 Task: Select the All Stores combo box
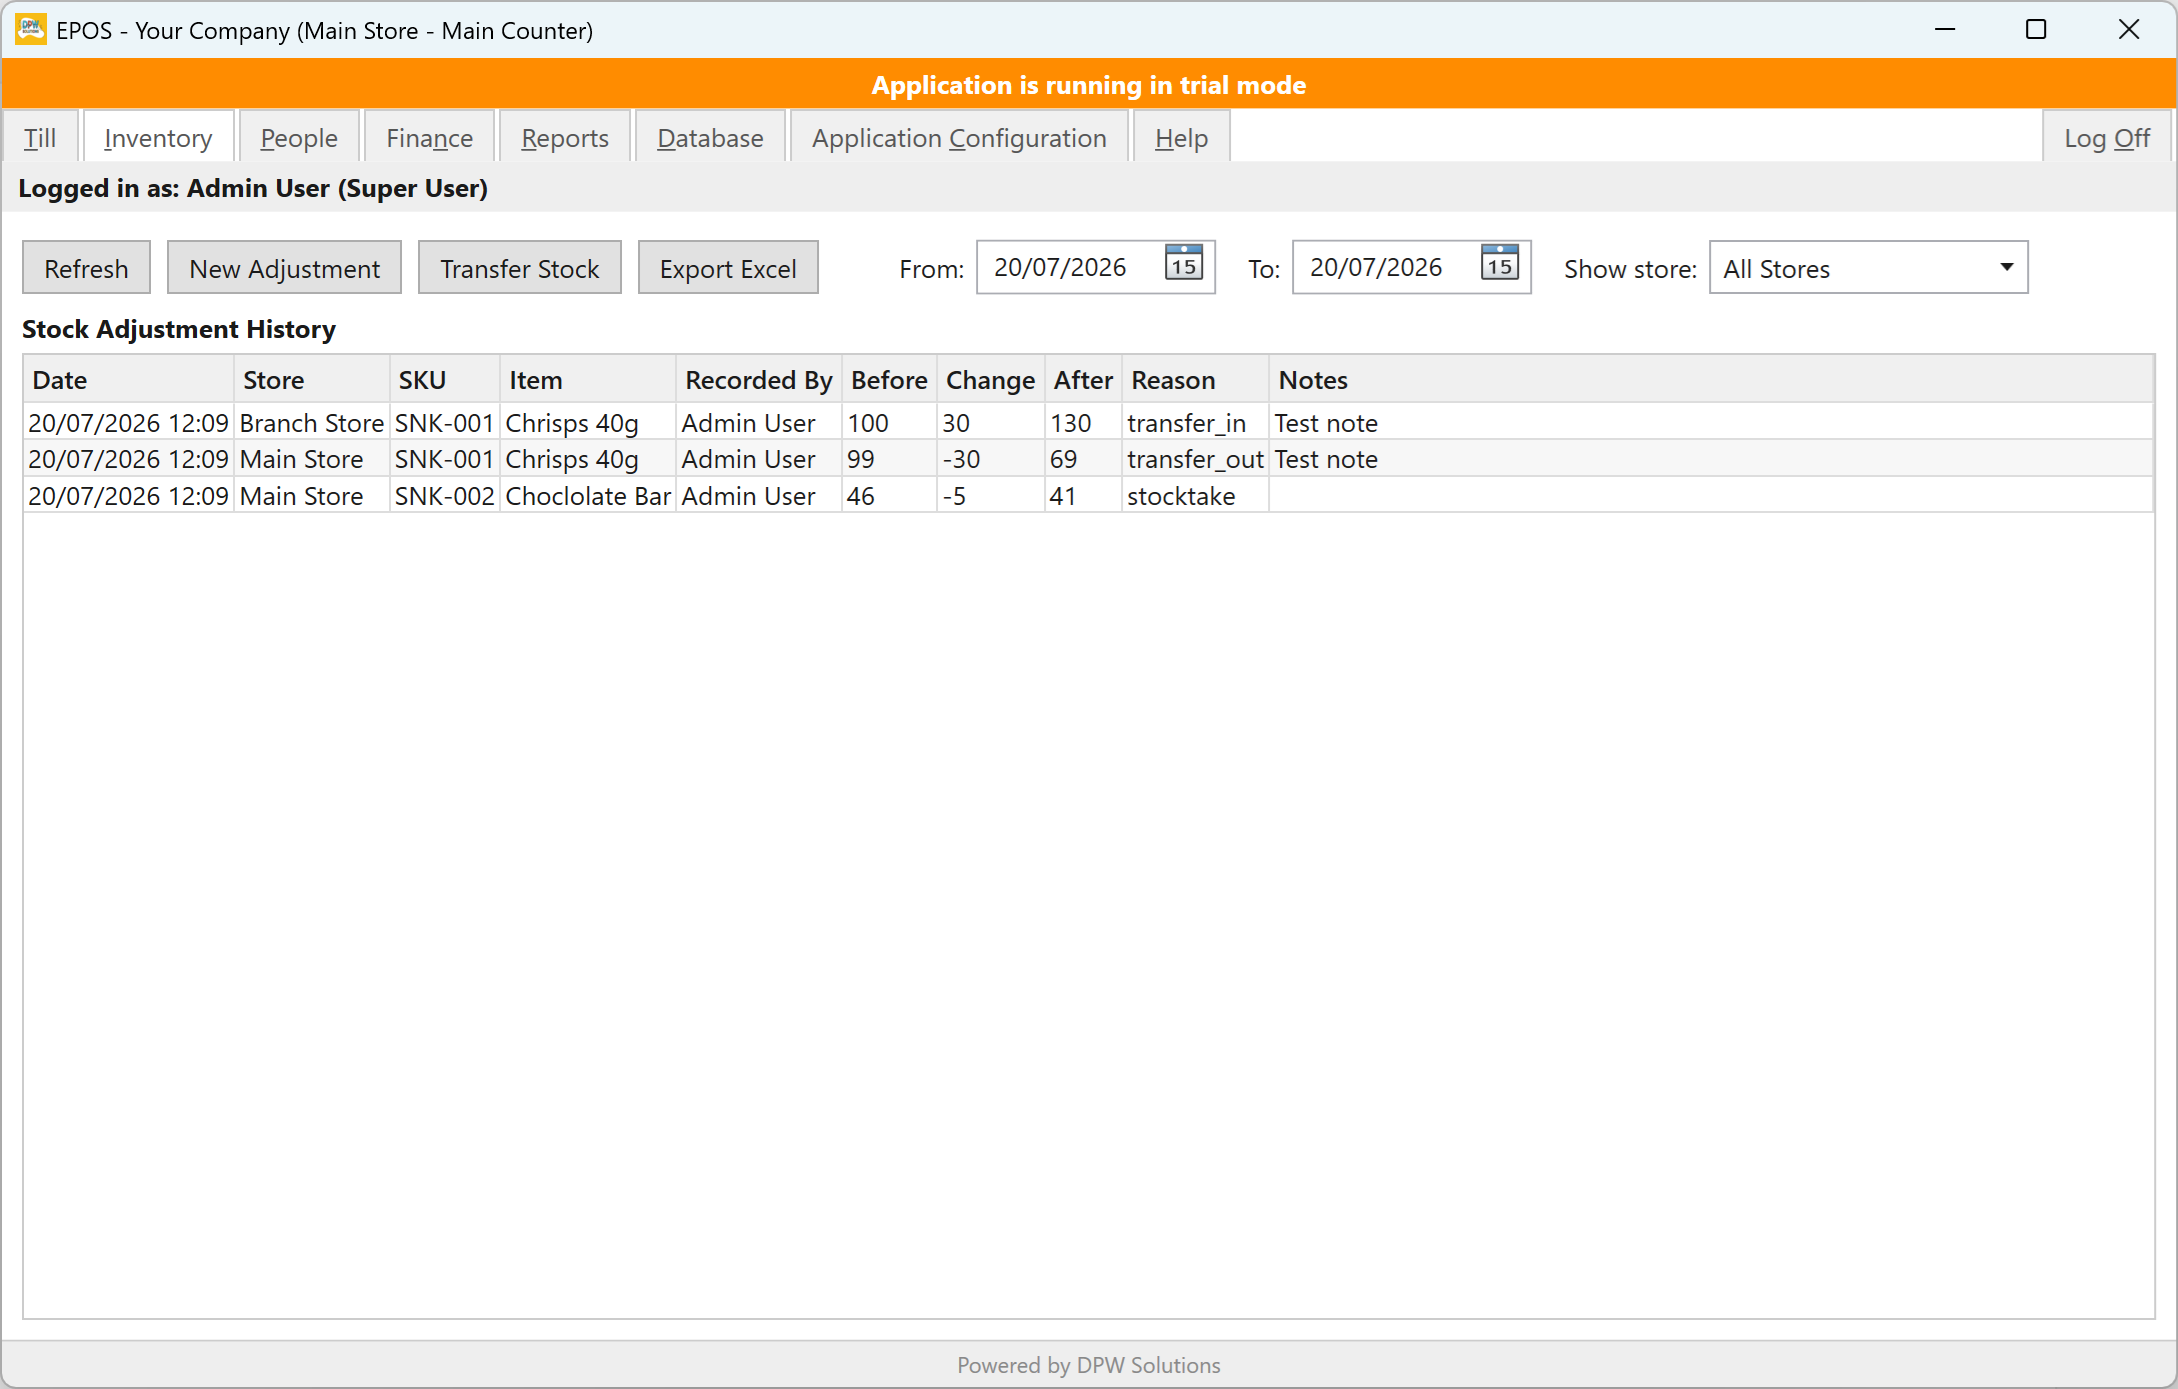click(x=1868, y=268)
